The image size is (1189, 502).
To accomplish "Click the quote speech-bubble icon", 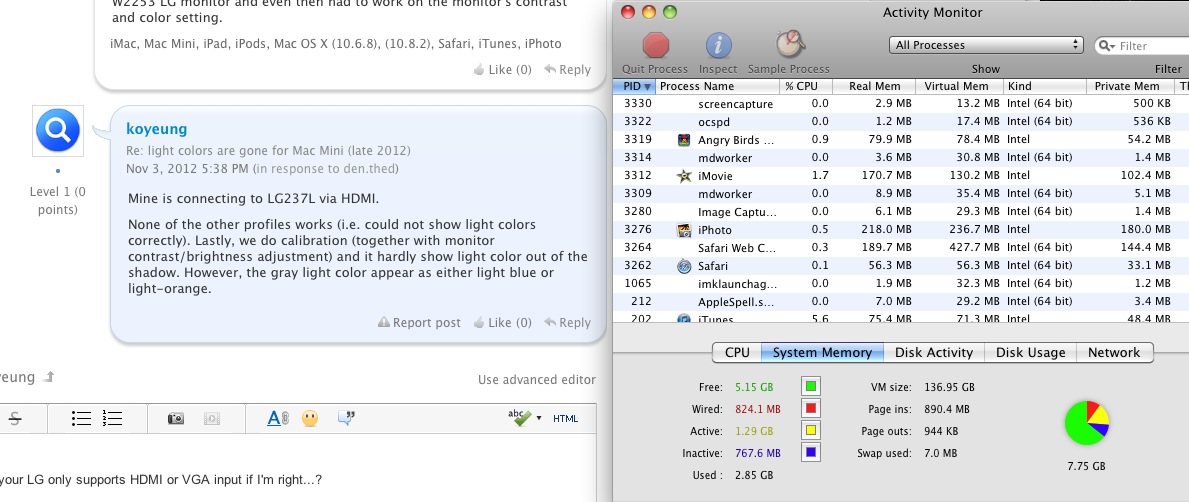I will tap(346, 418).
